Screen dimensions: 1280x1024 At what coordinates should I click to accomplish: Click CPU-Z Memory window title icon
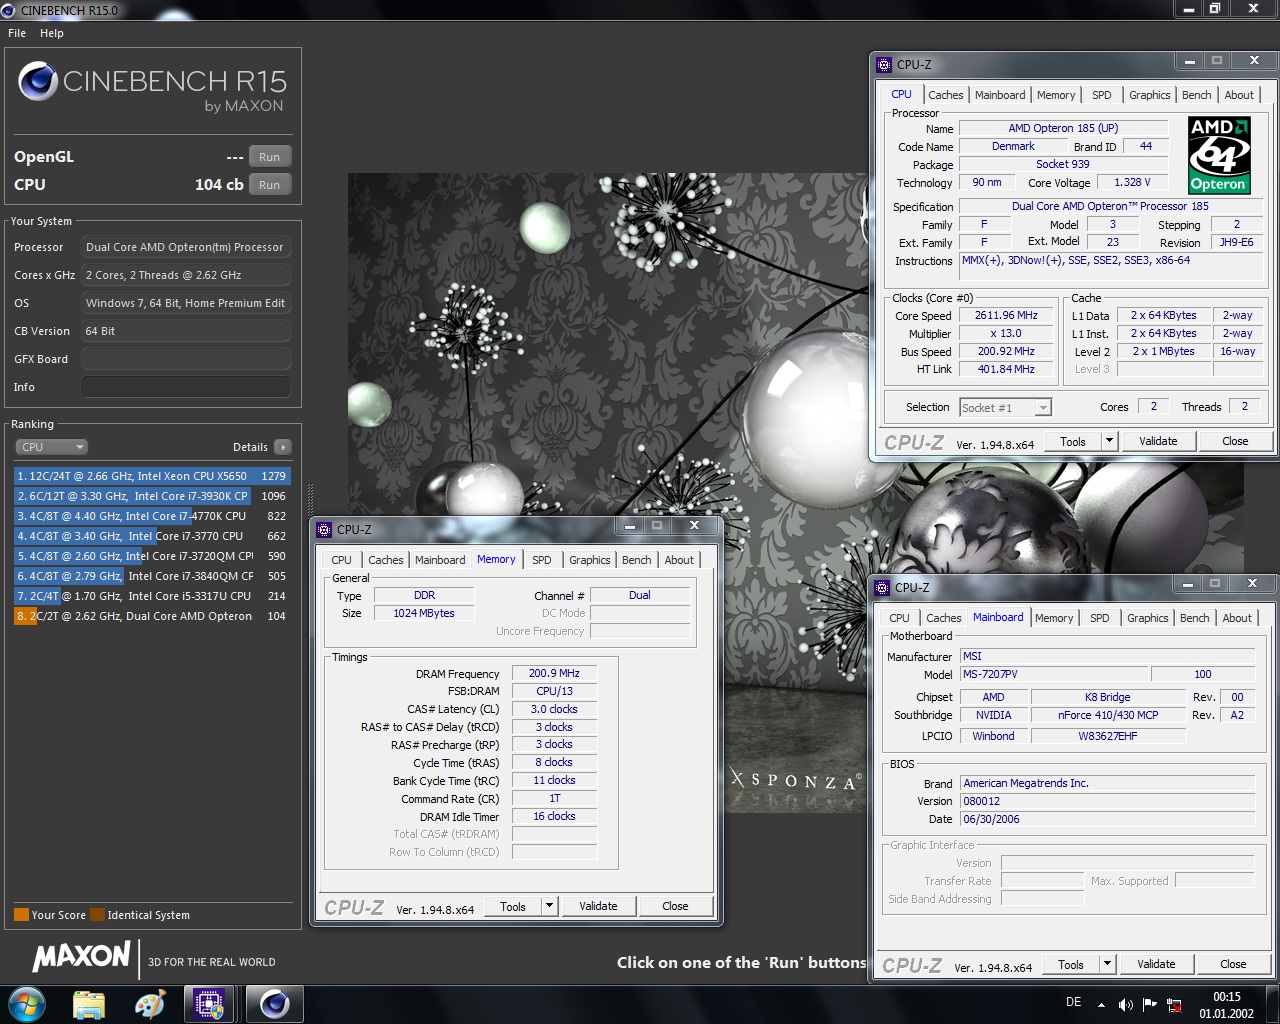coord(324,529)
